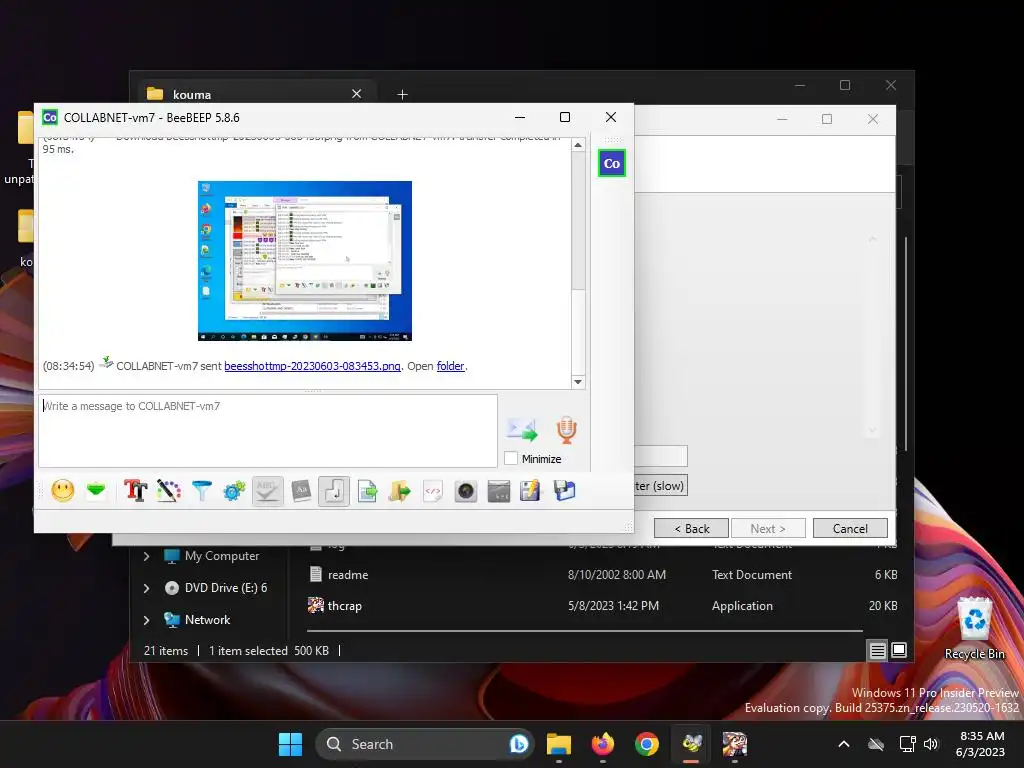
Task: Select Network in navigation pane
Action: (207, 620)
